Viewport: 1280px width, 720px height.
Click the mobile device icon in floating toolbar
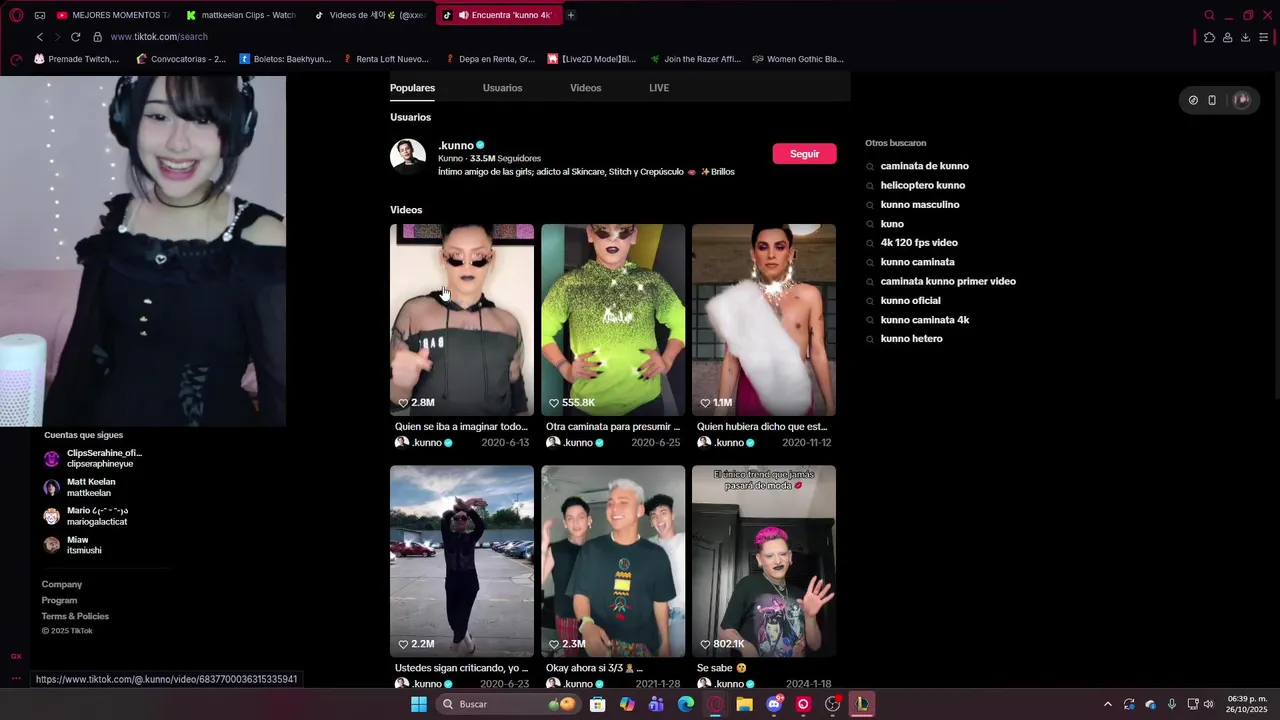[x=1212, y=100]
